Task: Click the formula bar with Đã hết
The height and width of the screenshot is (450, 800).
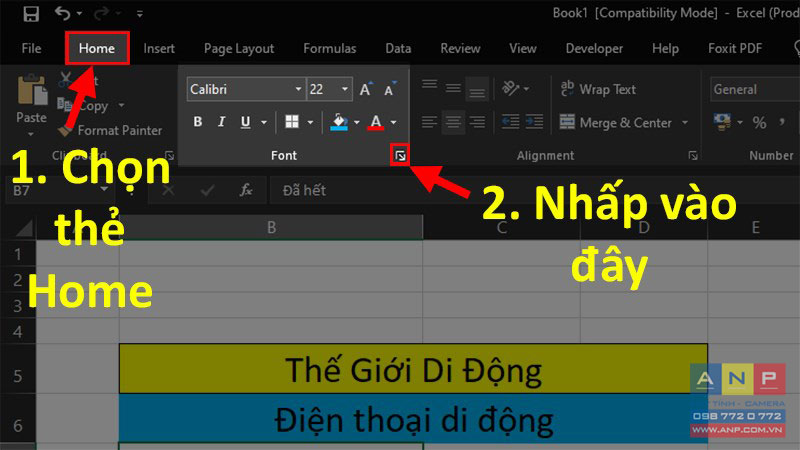Action: pyautogui.click(x=535, y=191)
